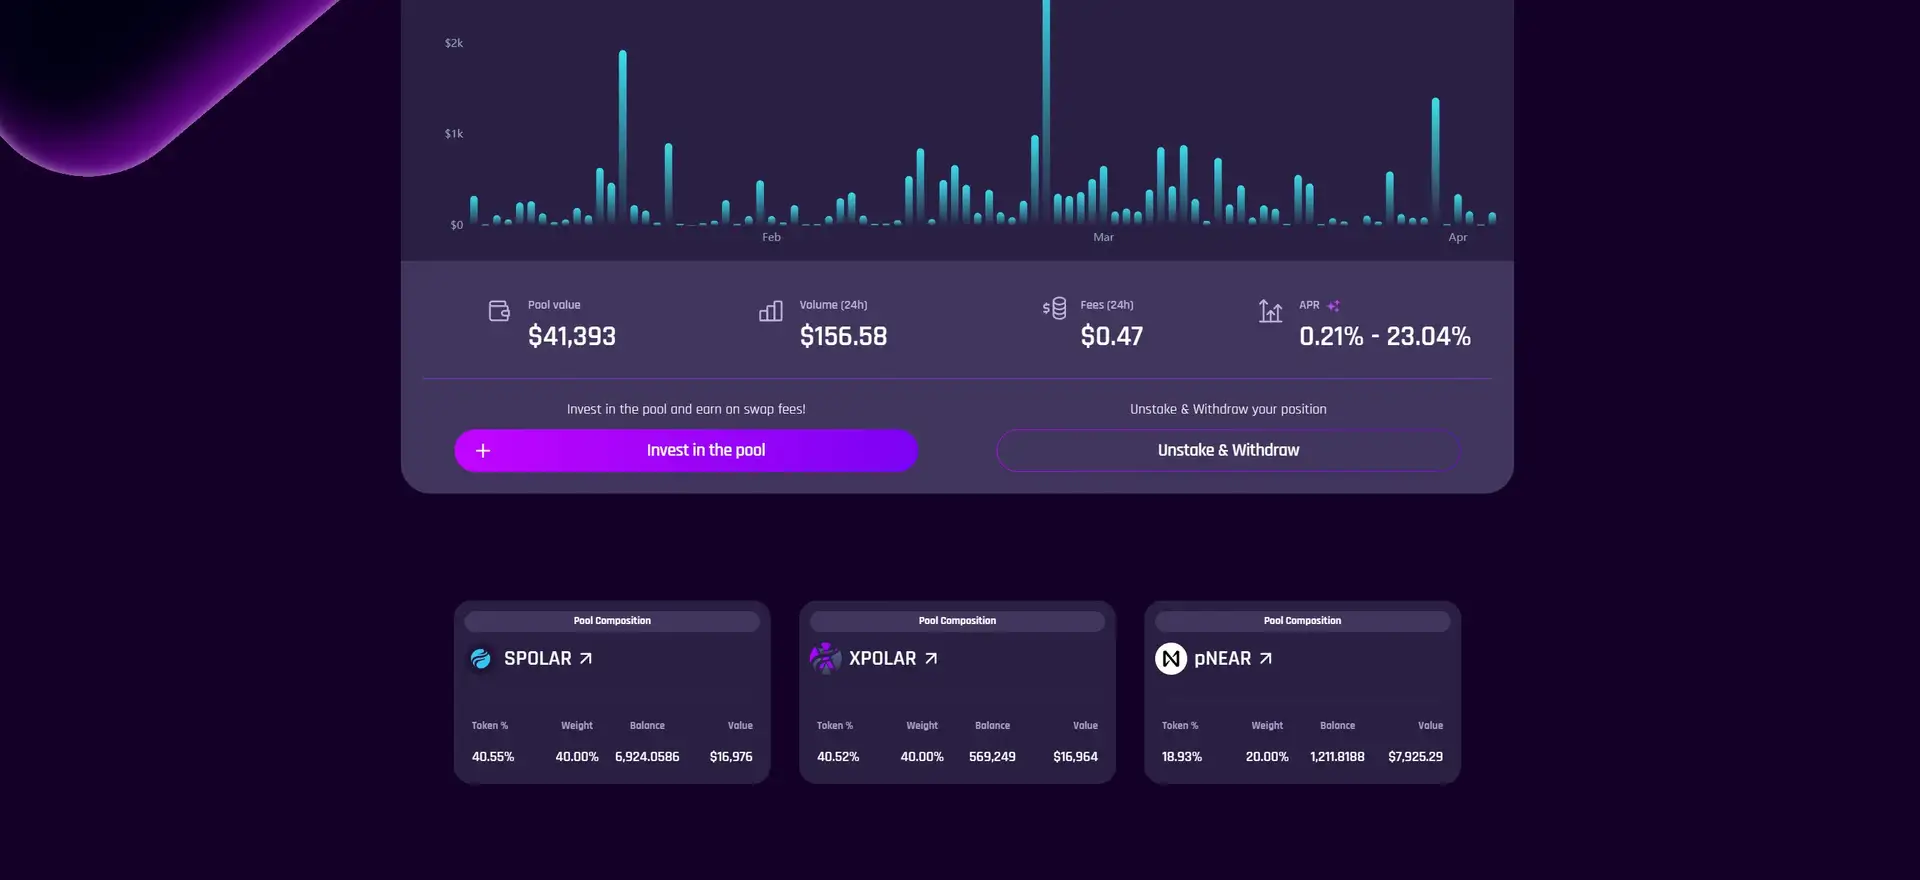The width and height of the screenshot is (1920, 880).
Task: Click the XPOLAR token logo
Action: 825,658
